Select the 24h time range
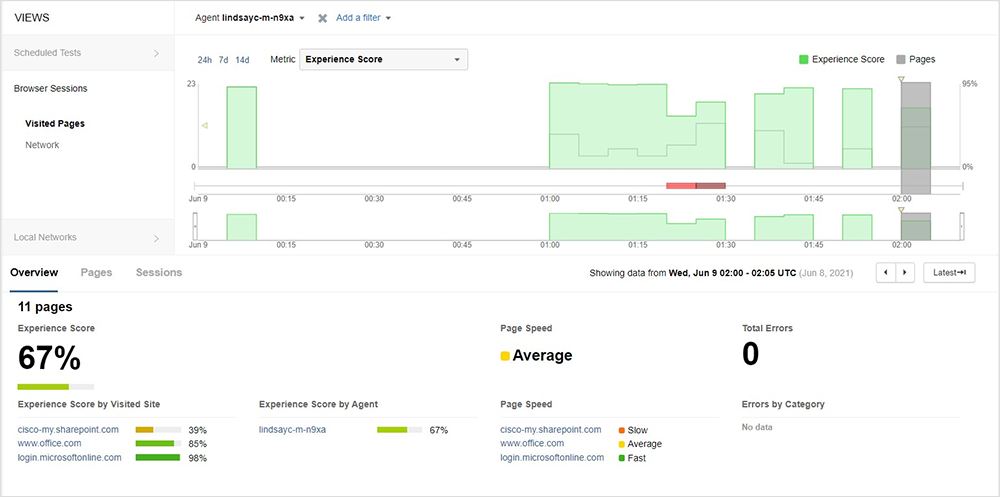This screenshot has height=497, width=1000. (205, 60)
